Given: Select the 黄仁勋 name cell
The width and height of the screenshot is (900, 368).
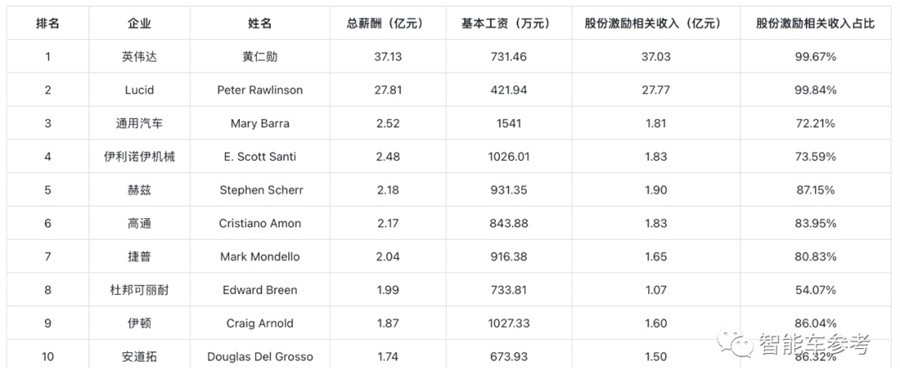Looking at the screenshot, I should (260, 57).
